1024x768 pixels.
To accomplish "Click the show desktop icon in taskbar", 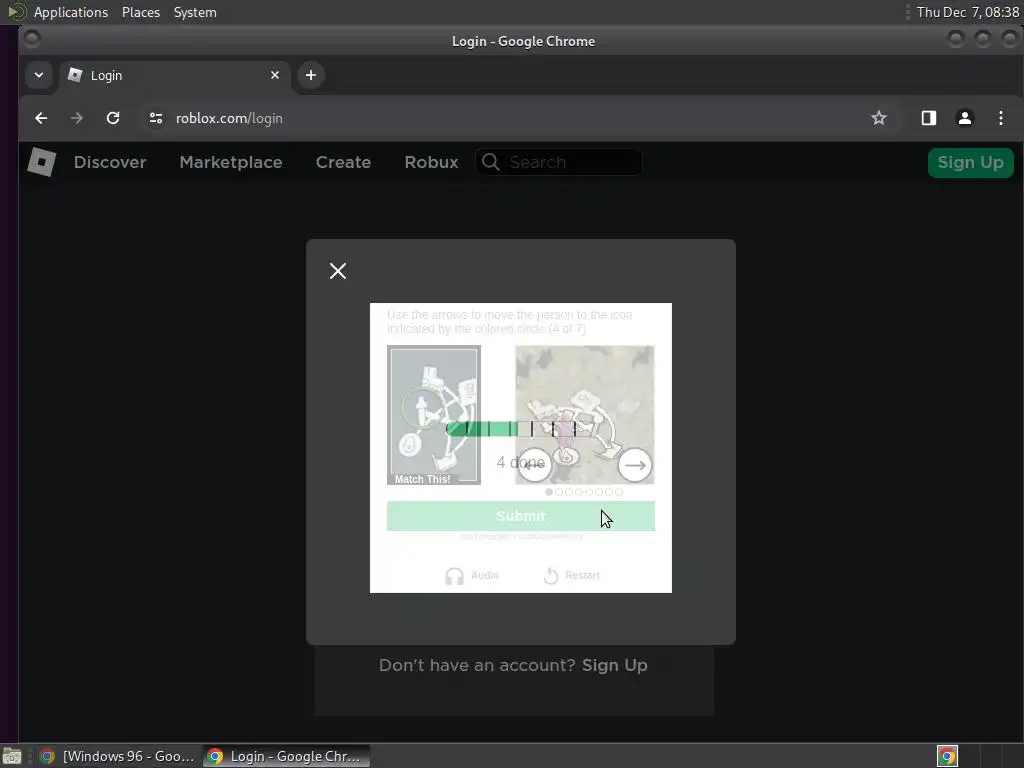I will pyautogui.click(x=12, y=756).
